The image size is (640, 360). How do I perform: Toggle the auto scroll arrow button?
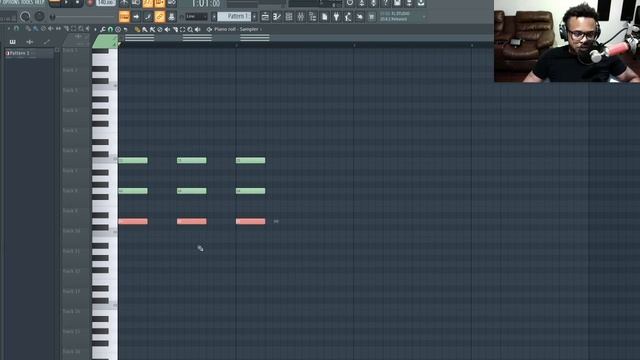click(x=136, y=16)
